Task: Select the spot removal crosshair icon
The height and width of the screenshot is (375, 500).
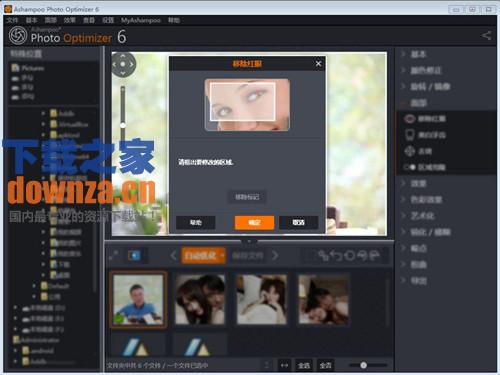Action: (409, 151)
